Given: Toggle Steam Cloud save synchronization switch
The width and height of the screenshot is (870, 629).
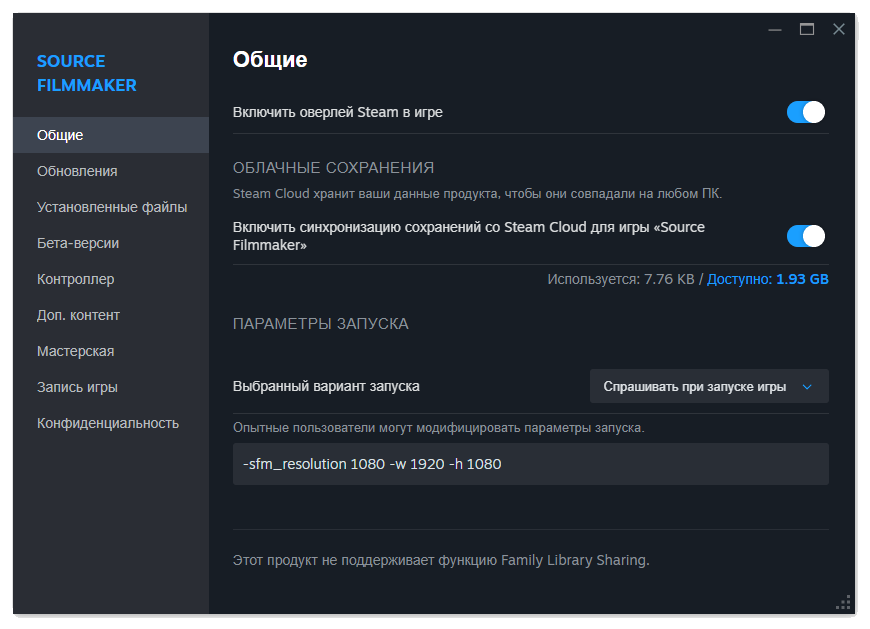Looking at the screenshot, I should [x=805, y=236].
